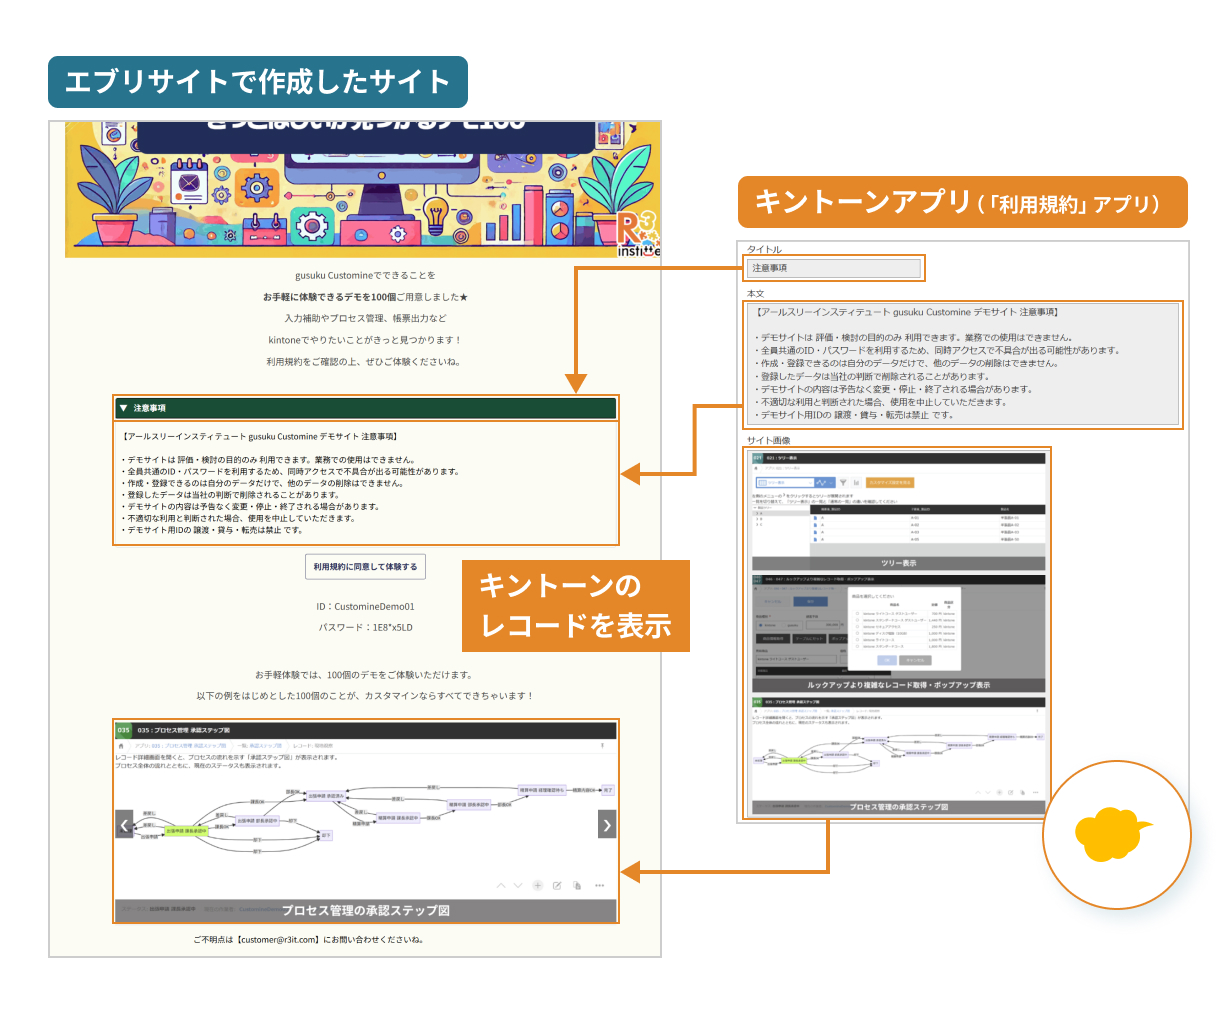Click the home breadcrumb icon in carousel slide
The height and width of the screenshot is (1014, 1228).
121,746
